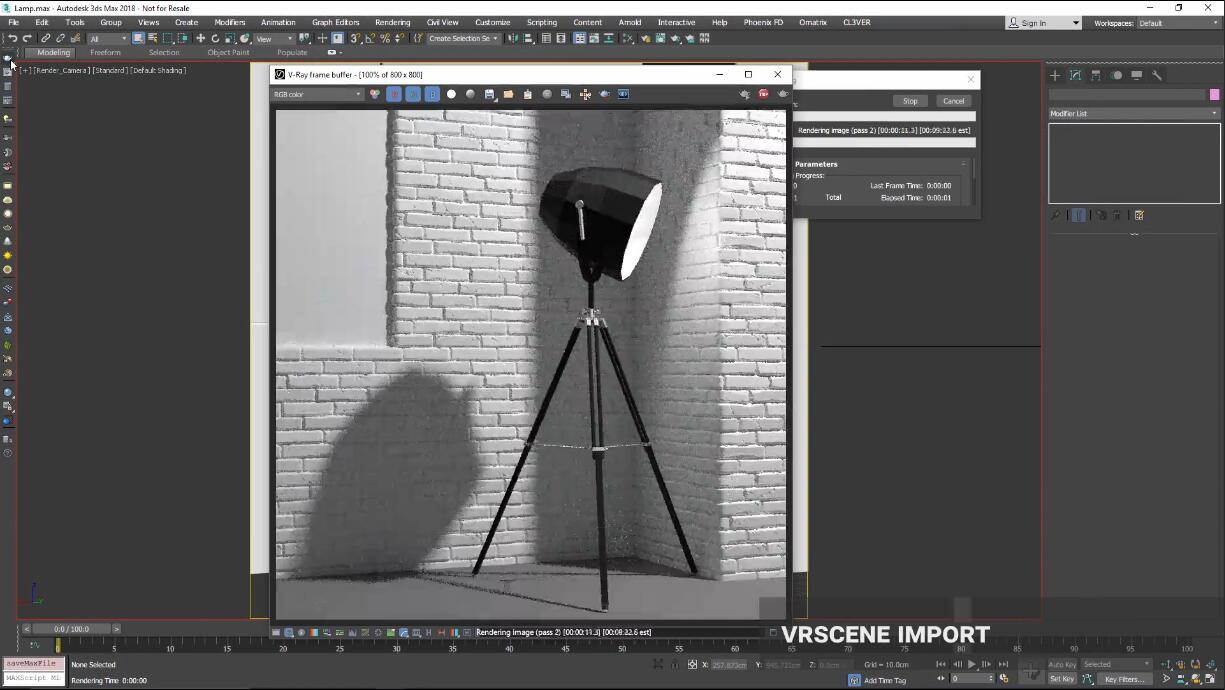Click the pink object color swatch
Screen dimensions: 1225x690
[x=1214, y=94]
